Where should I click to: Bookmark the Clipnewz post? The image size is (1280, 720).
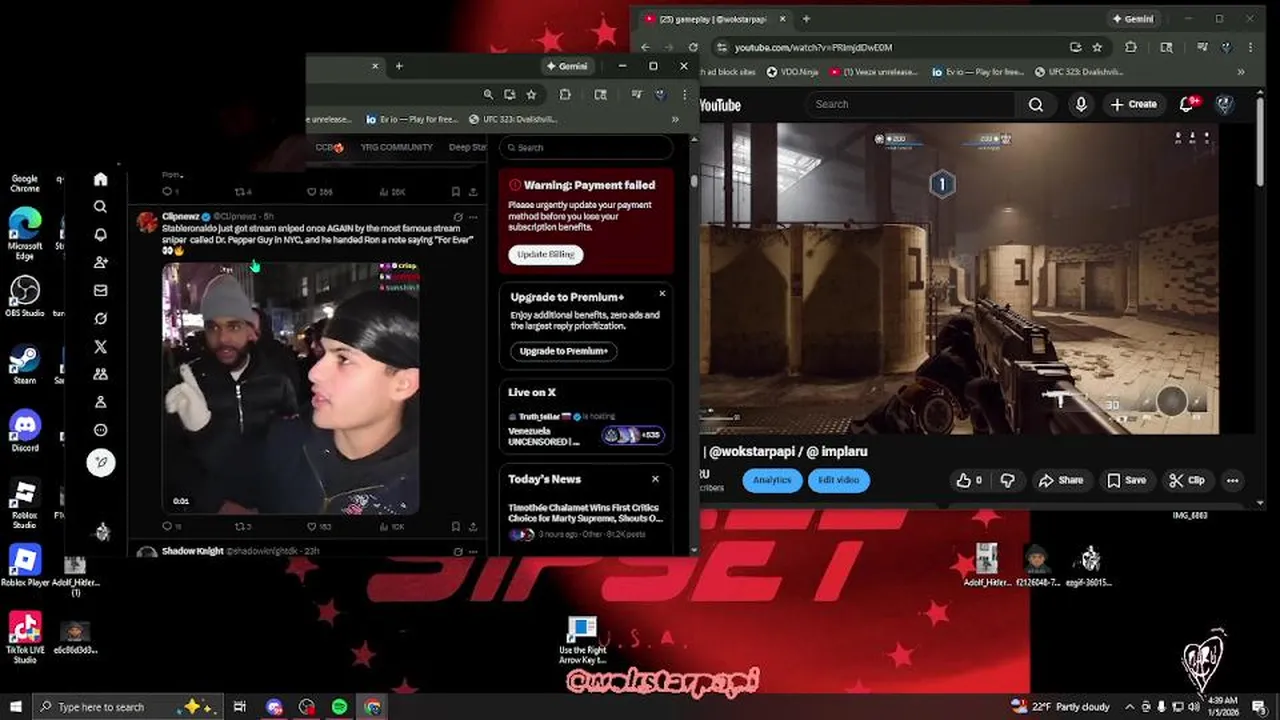point(455,526)
